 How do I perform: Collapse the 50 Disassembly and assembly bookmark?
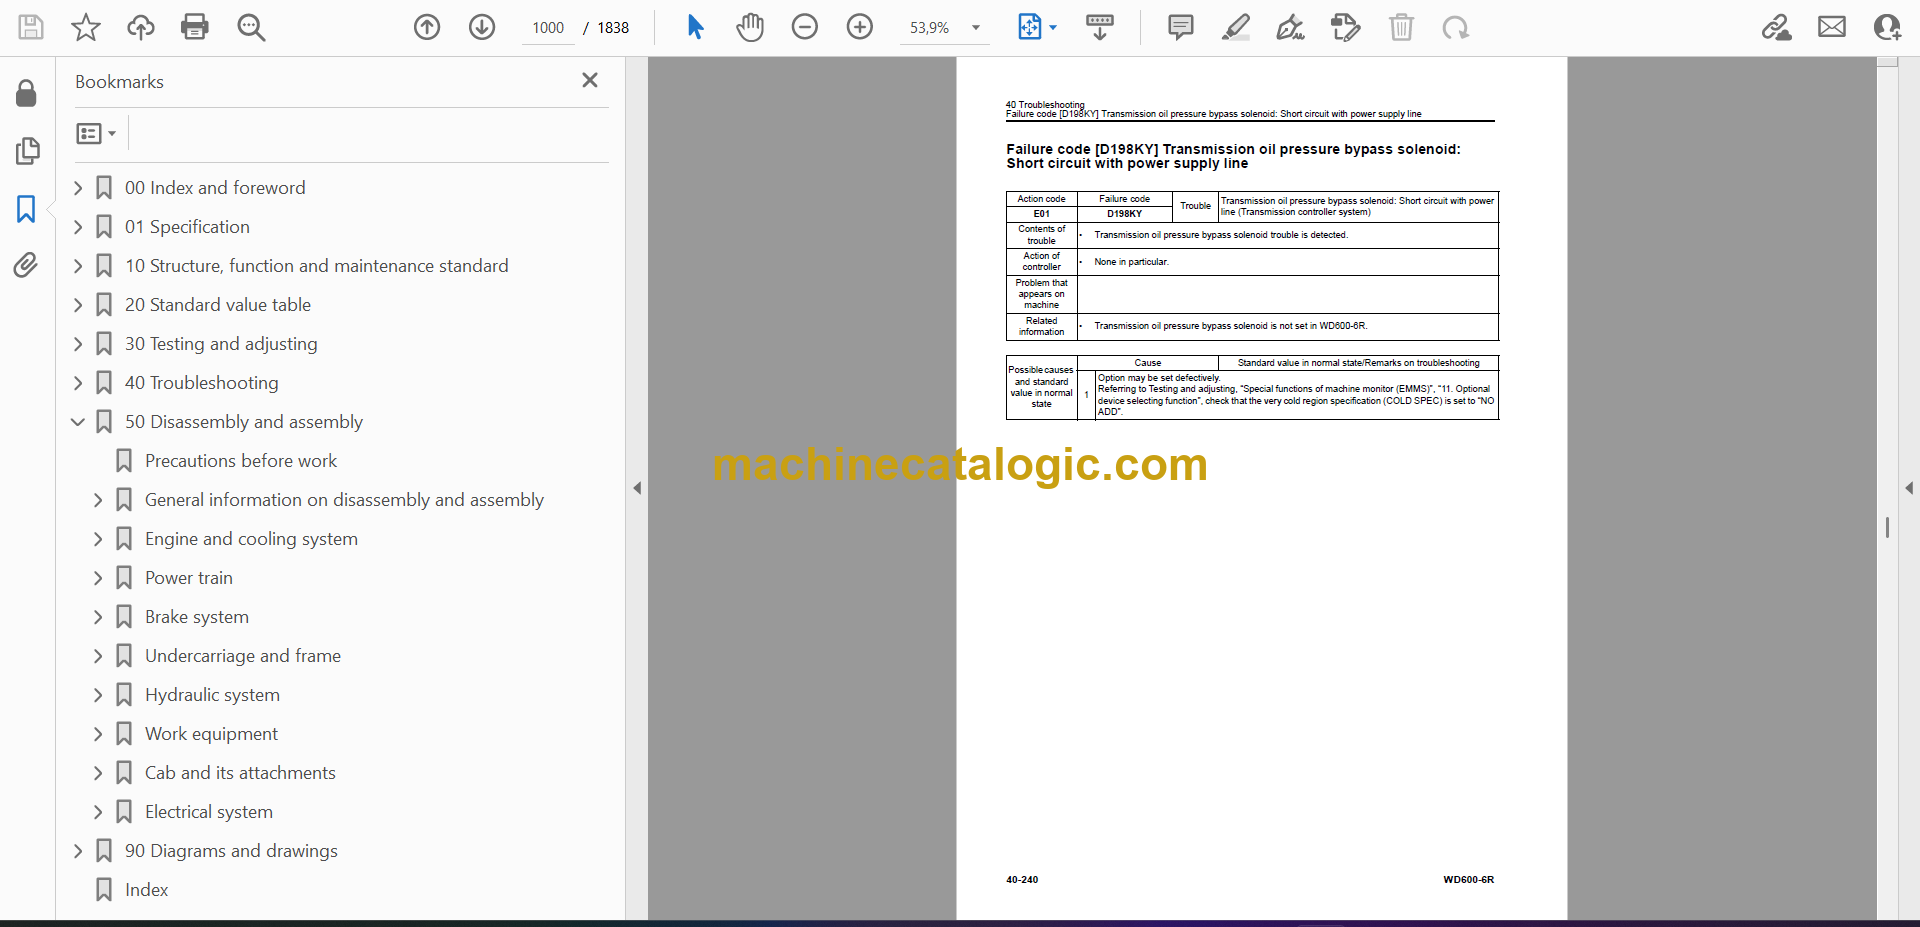[78, 422]
